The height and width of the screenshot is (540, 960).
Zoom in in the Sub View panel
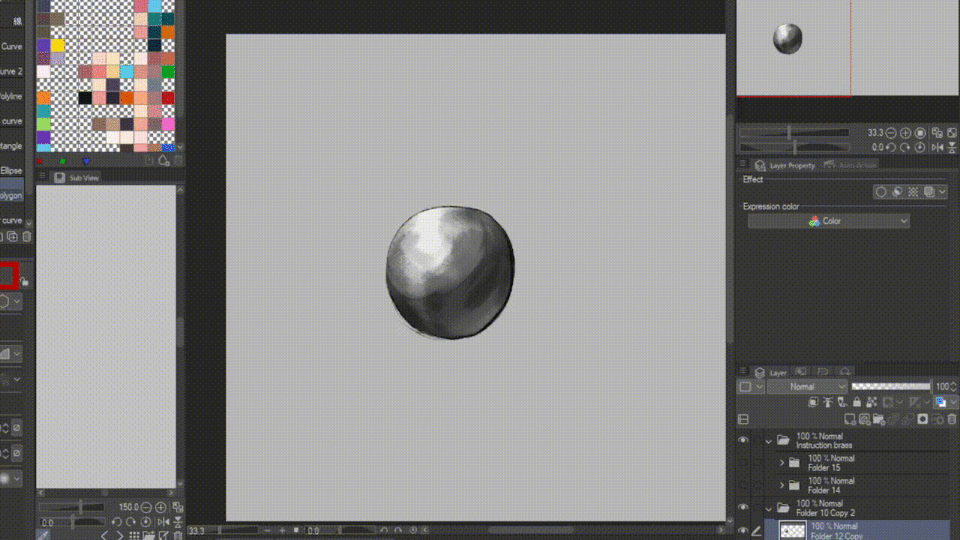[x=160, y=508]
